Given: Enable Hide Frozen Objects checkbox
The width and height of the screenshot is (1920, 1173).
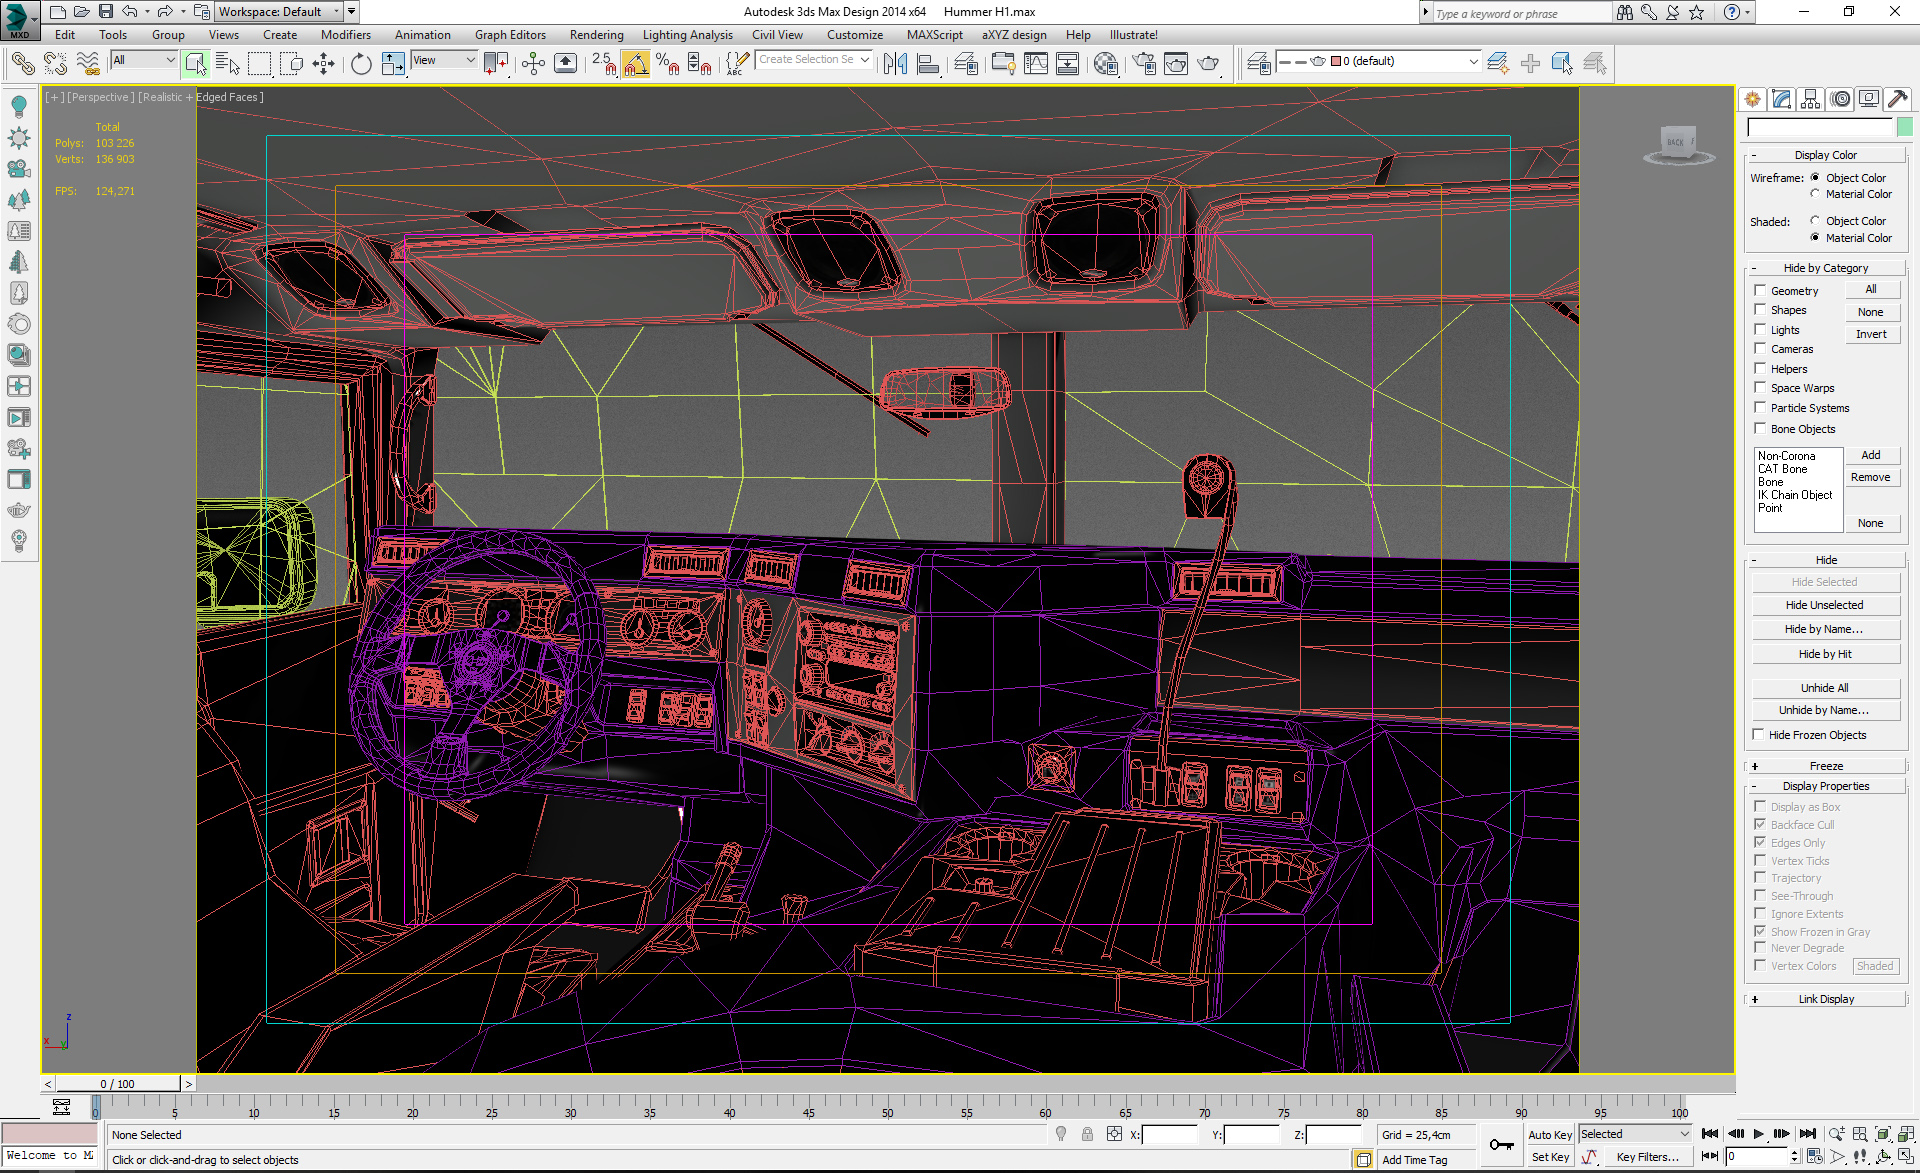Looking at the screenshot, I should click(x=1758, y=735).
